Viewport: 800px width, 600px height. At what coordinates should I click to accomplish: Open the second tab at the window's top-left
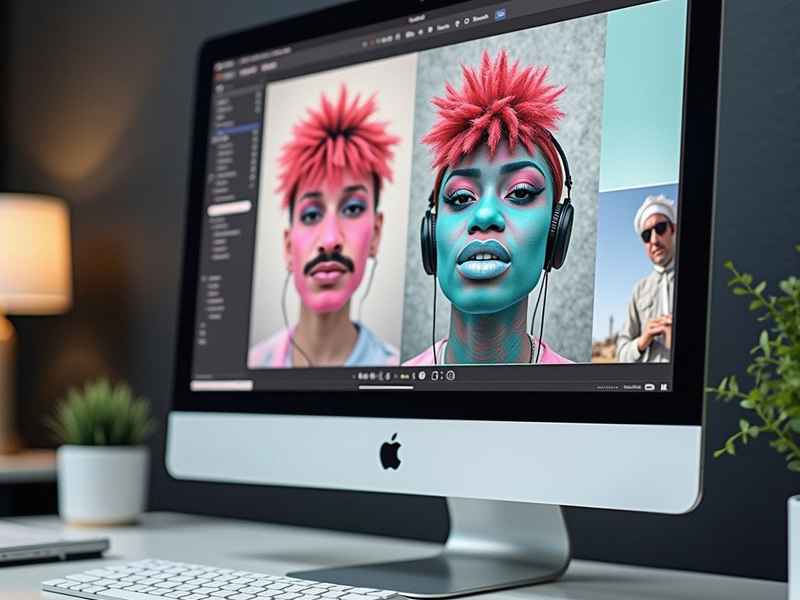click(248, 71)
